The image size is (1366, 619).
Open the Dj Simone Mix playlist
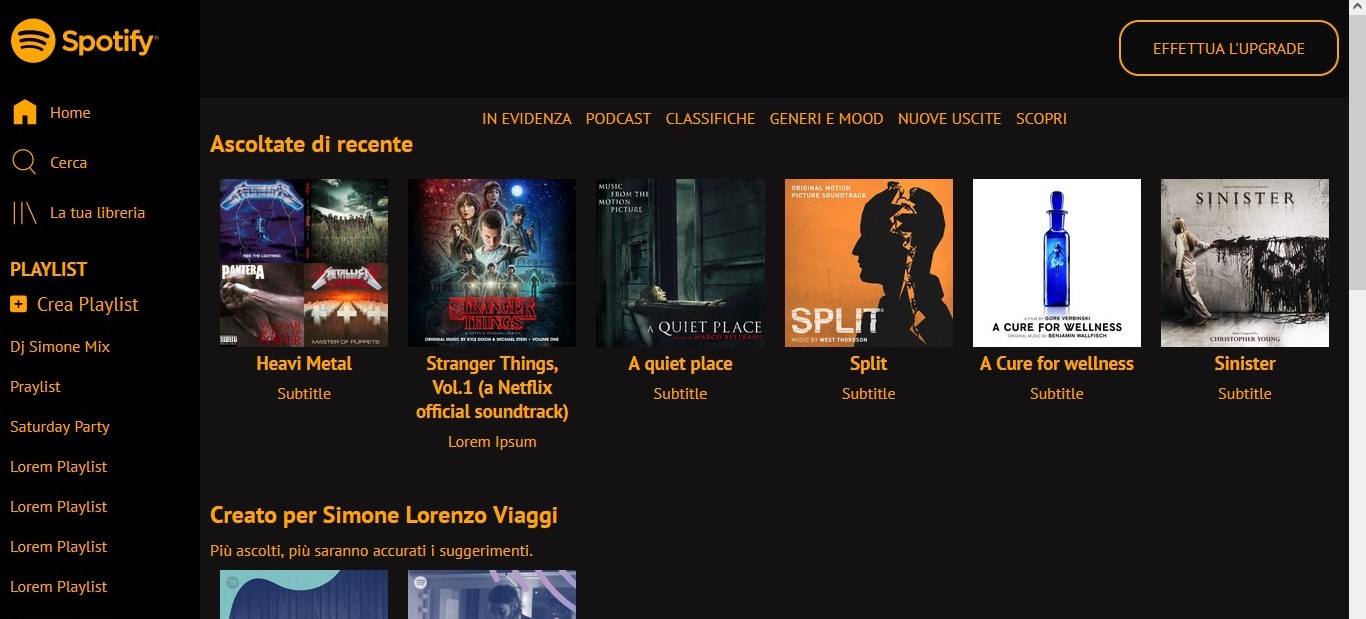point(60,346)
